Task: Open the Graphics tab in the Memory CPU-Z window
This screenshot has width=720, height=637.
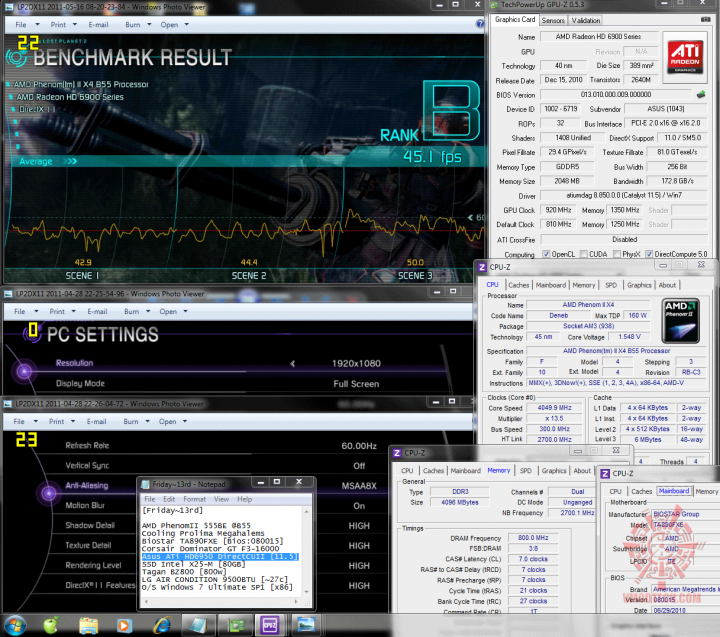Action: click(x=553, y=471)
